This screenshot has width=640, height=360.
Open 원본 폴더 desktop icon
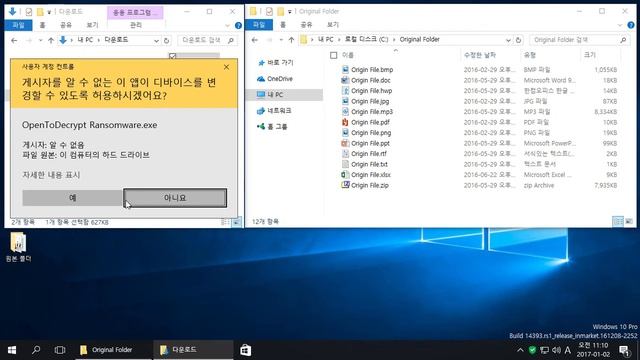coord(18,247)
